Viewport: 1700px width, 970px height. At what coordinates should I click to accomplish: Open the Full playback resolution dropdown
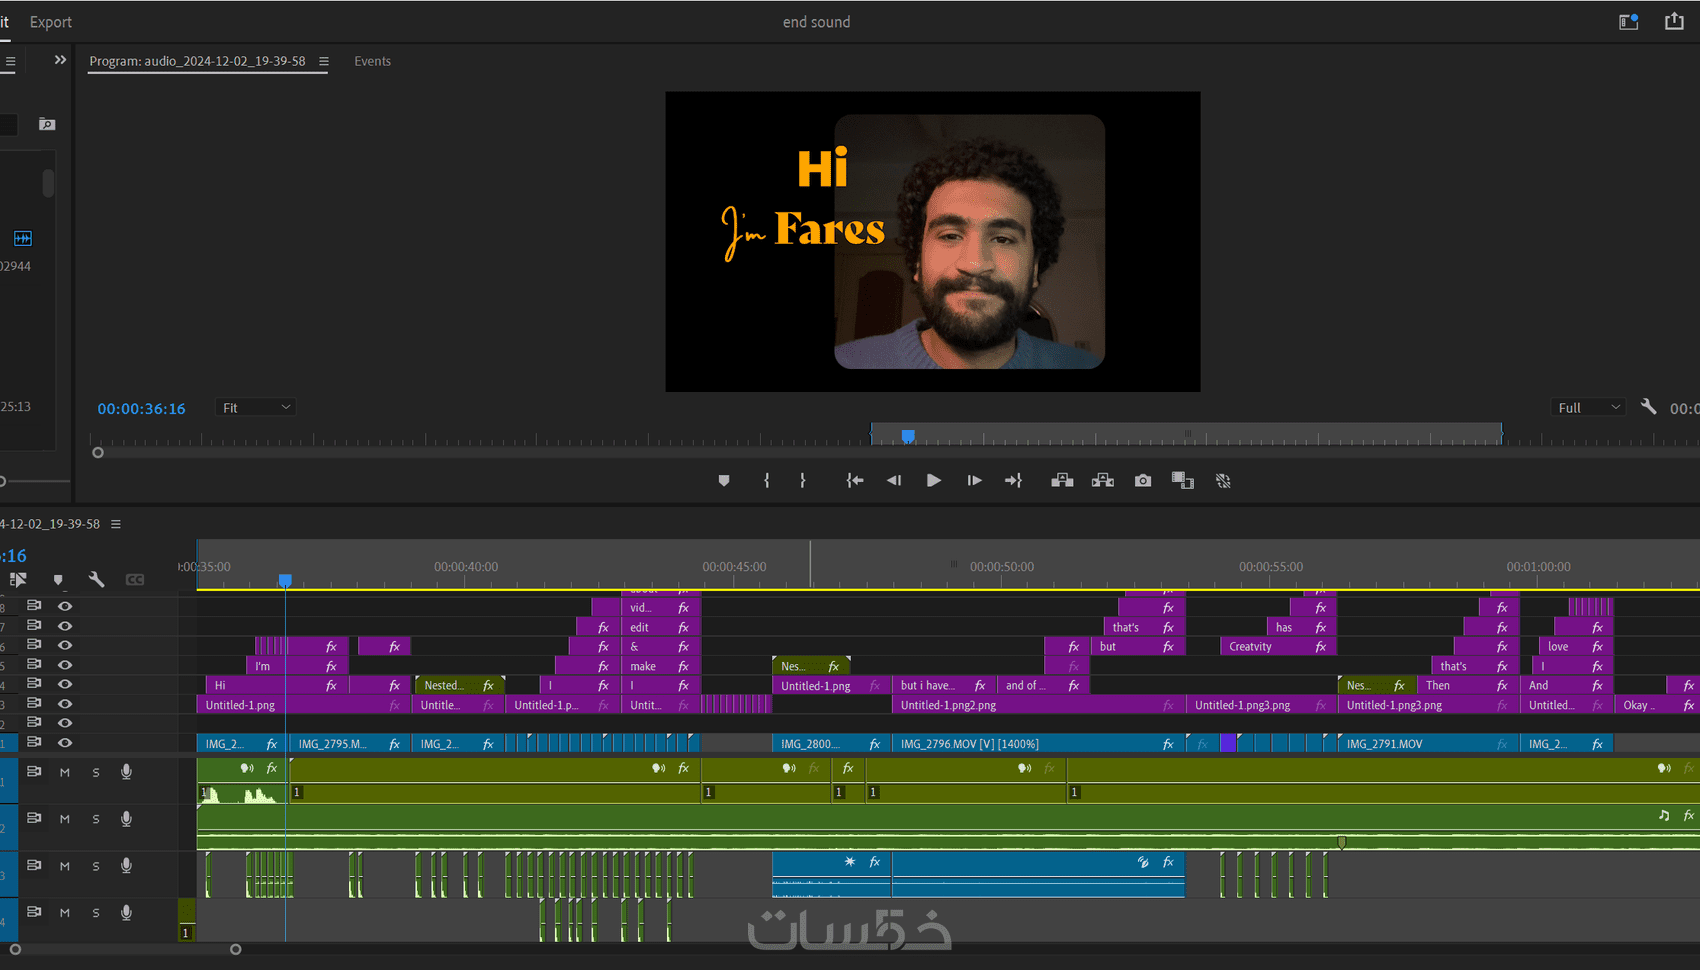coord(1587,408)
